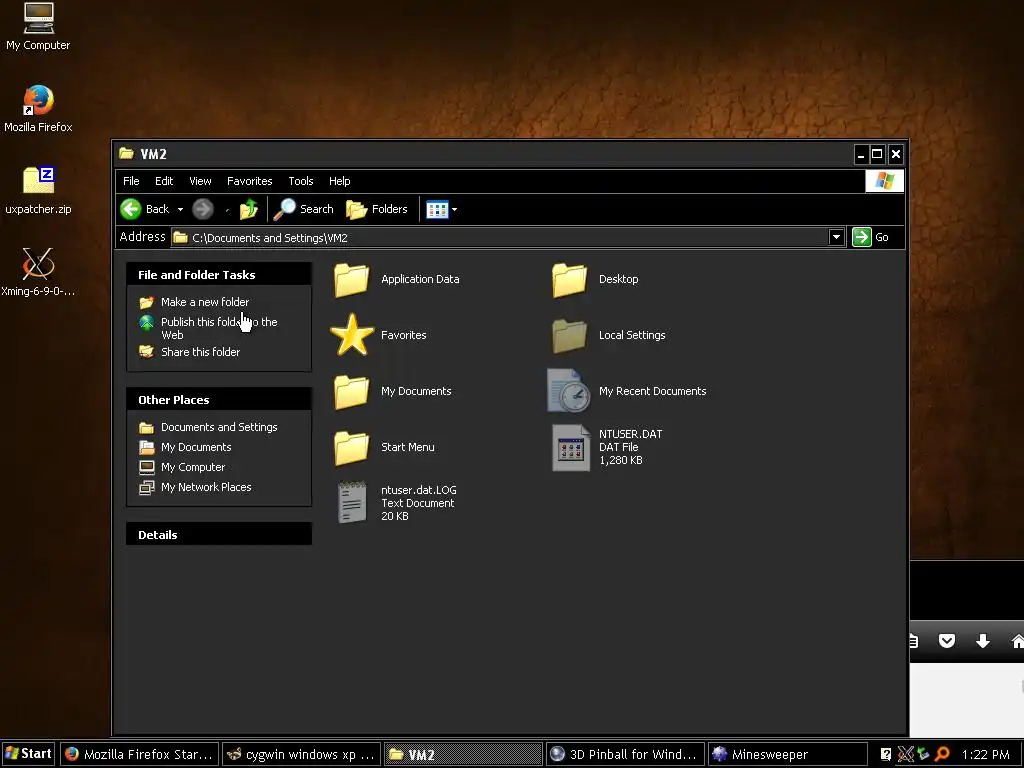Click Share this folder link
Screen dimensions: 1024x768
(200, 351)
